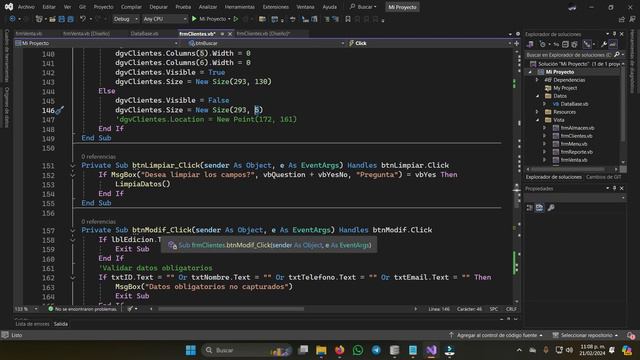
Task: Open the Lista de errores tab
Action: point(32,324)
